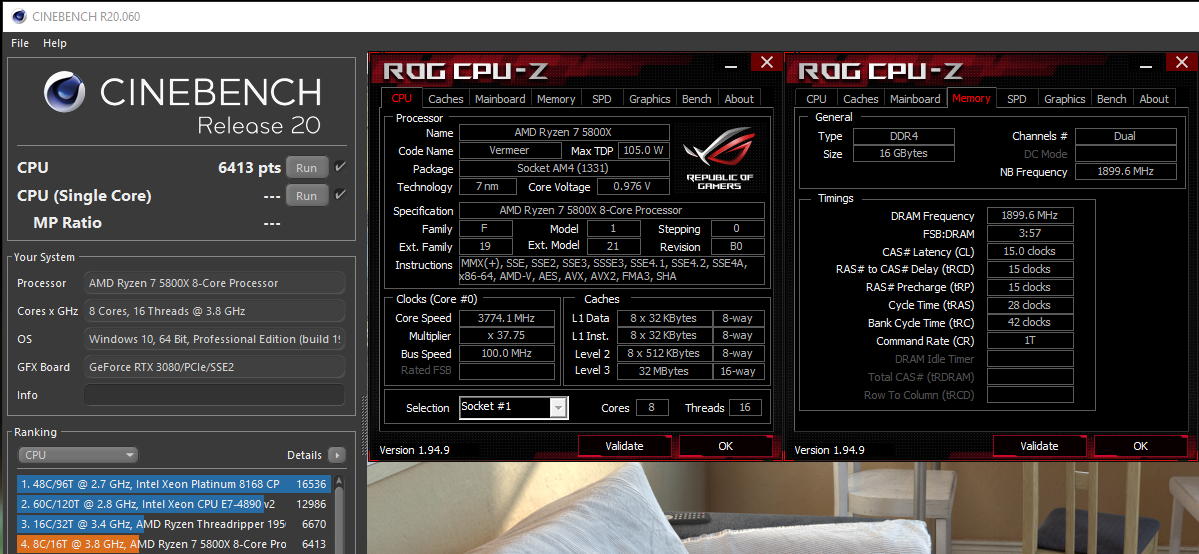Switch to CPU tab in right CPU-Z window
Viewport: 1199px width, 554px height.
817,99
